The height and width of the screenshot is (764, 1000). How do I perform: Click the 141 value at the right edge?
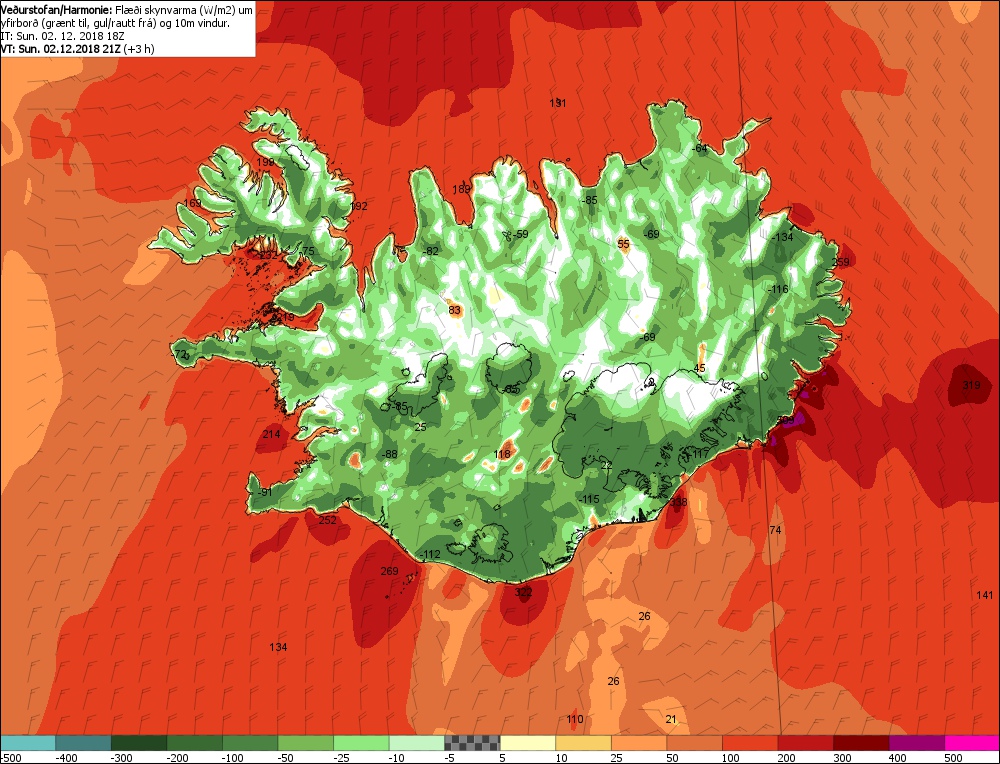tap(985, 596)
